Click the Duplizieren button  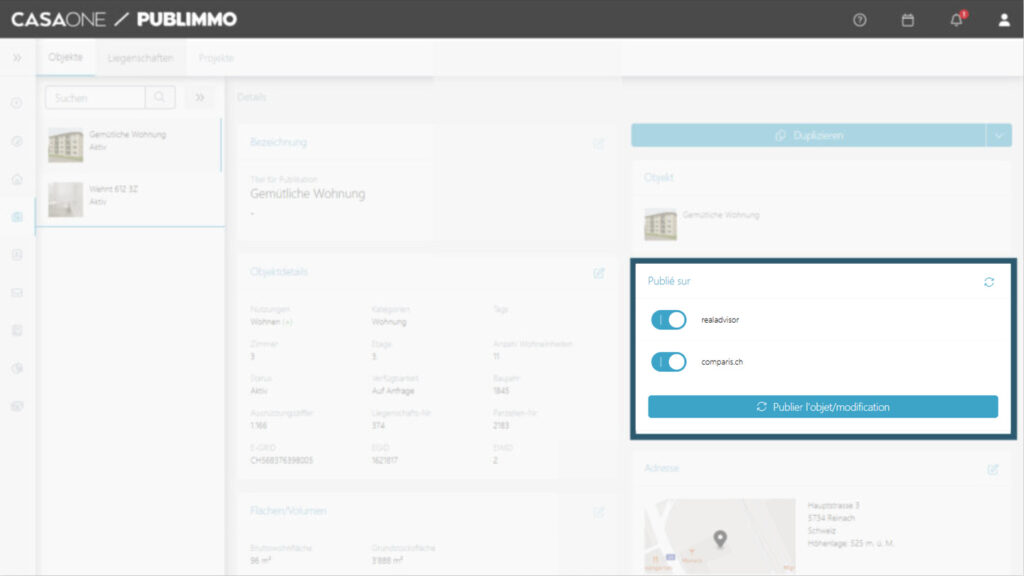pyautogui.click(x=808, y=135)
